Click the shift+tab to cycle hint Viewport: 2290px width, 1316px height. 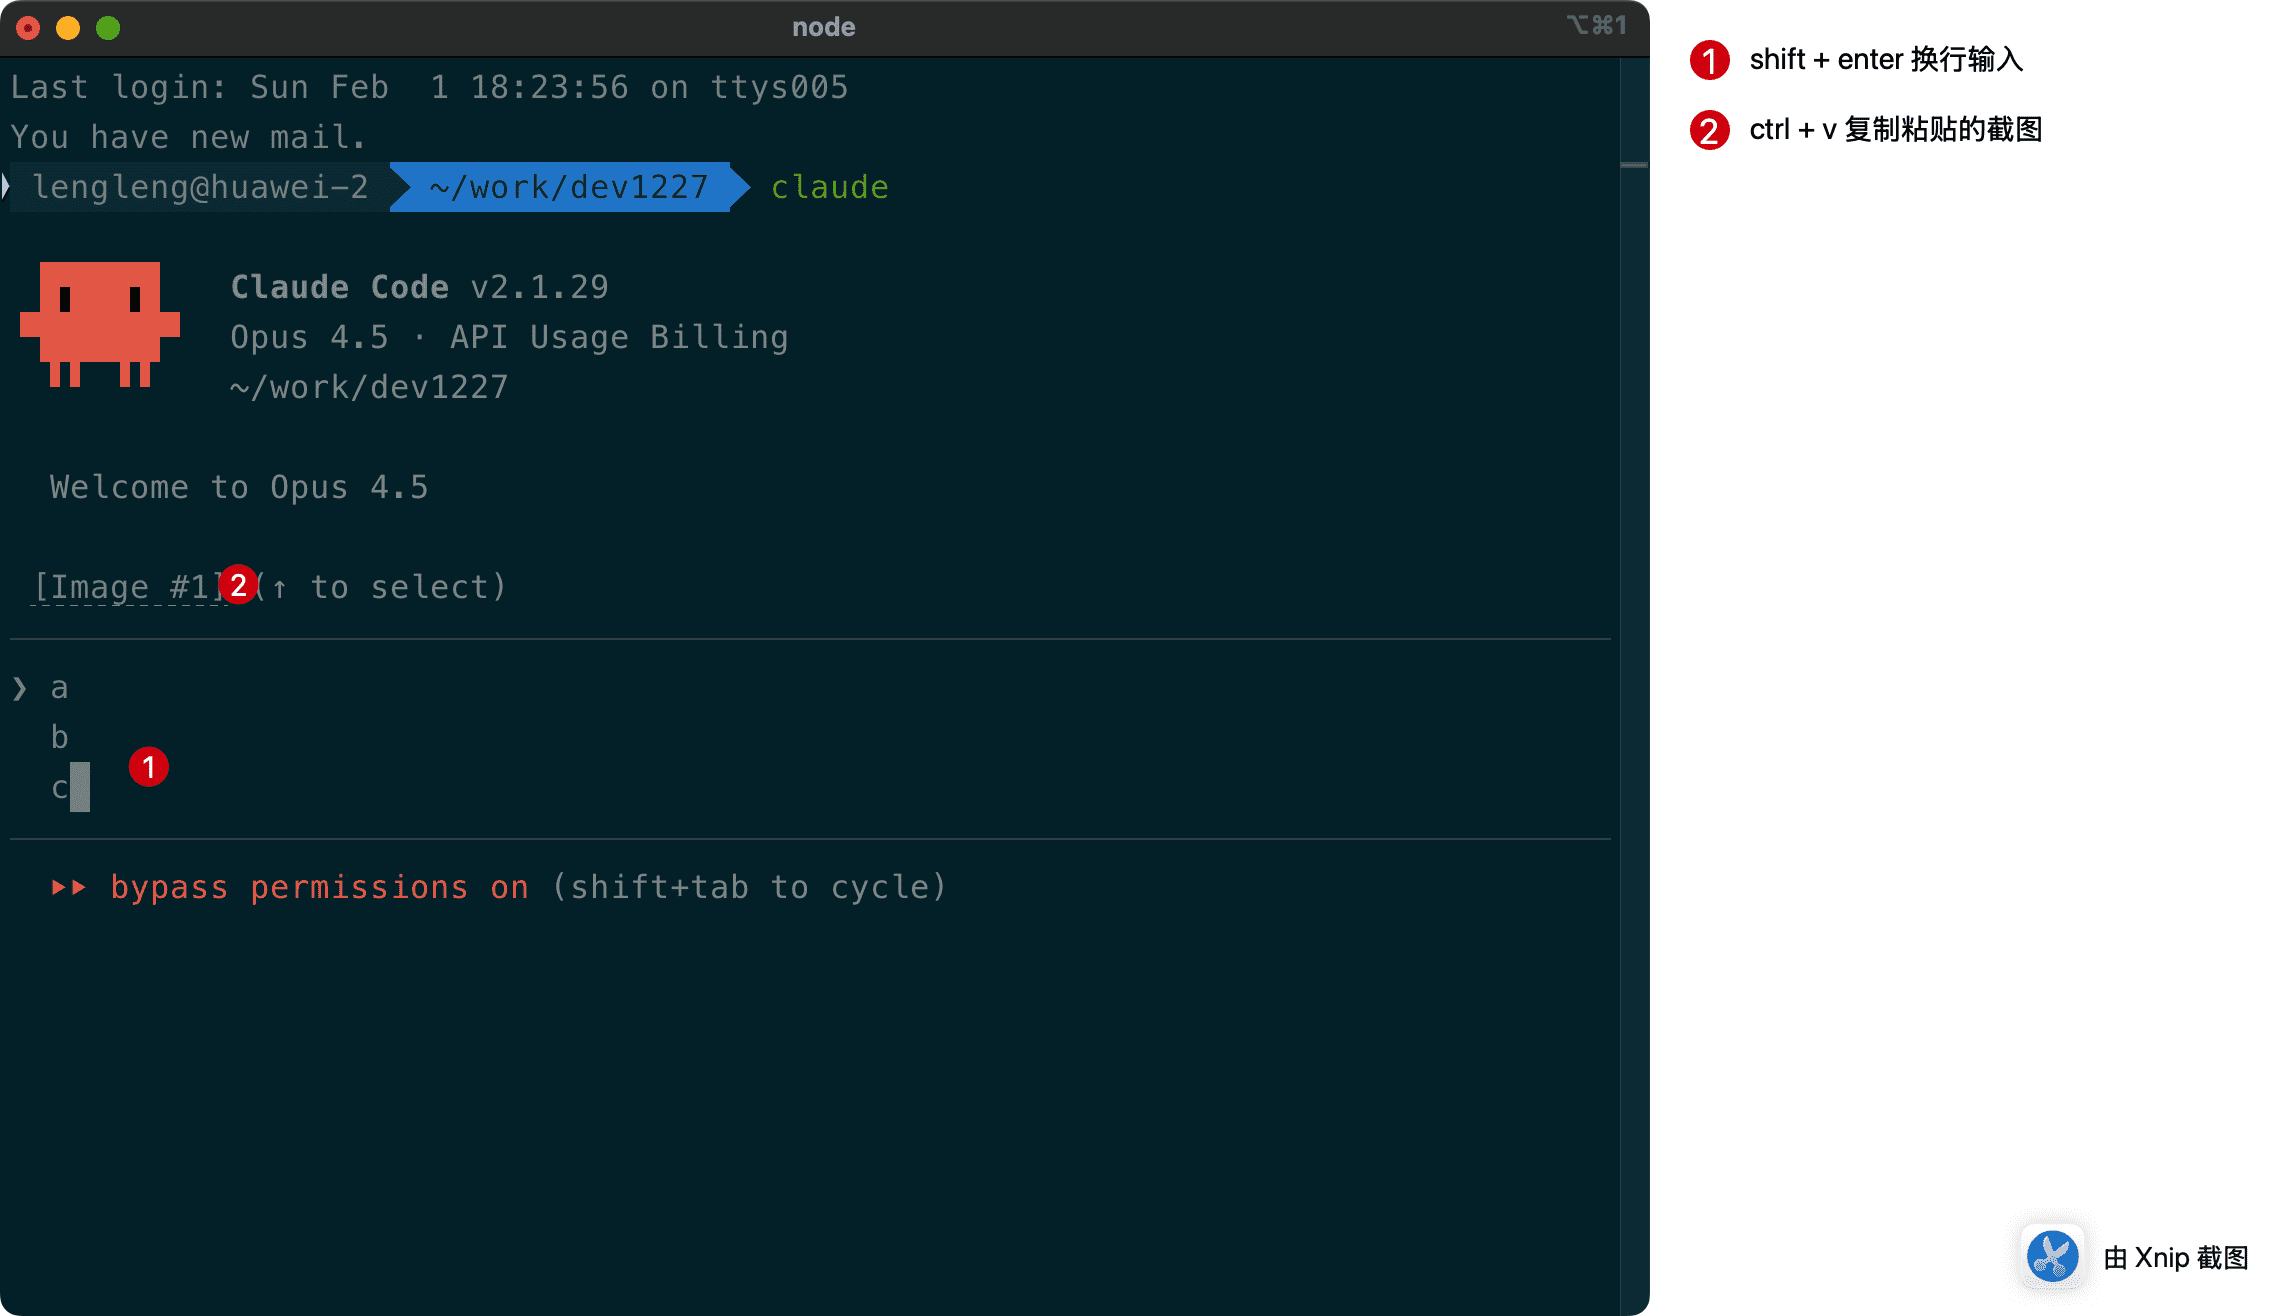[x=748, y=887]
